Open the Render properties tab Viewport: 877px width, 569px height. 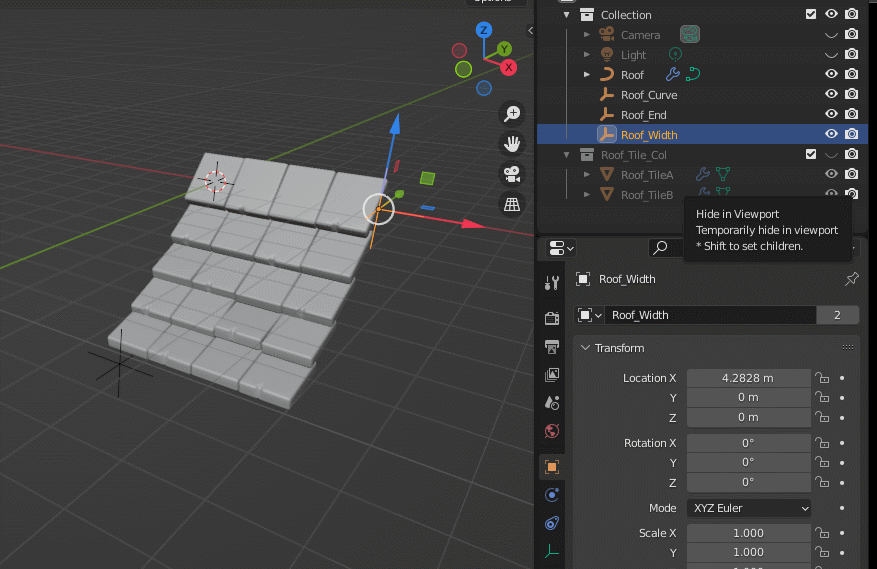pos(552,318)
